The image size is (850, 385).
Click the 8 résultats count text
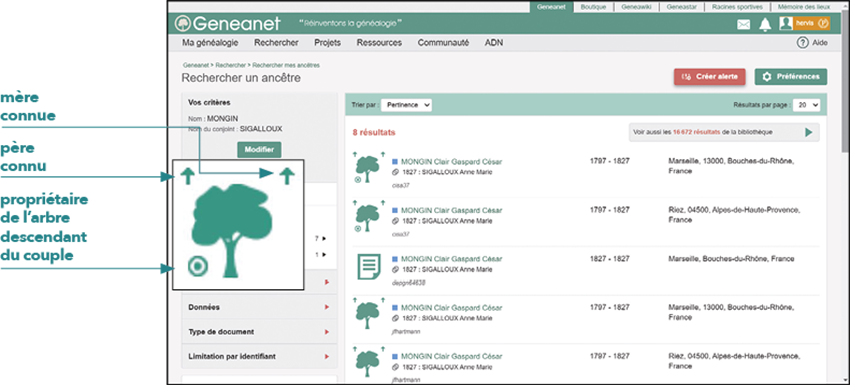coord(374,132)
